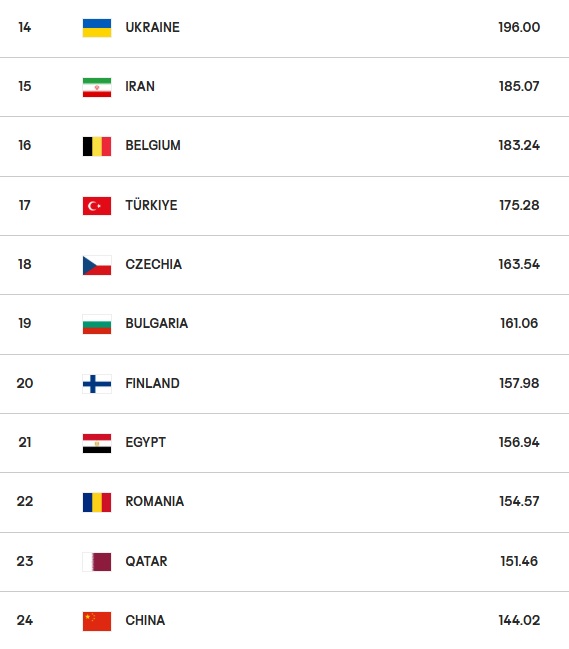
Task: Open the UKRAINE team name
Action: pyautogui.click(x=153, y=27)
